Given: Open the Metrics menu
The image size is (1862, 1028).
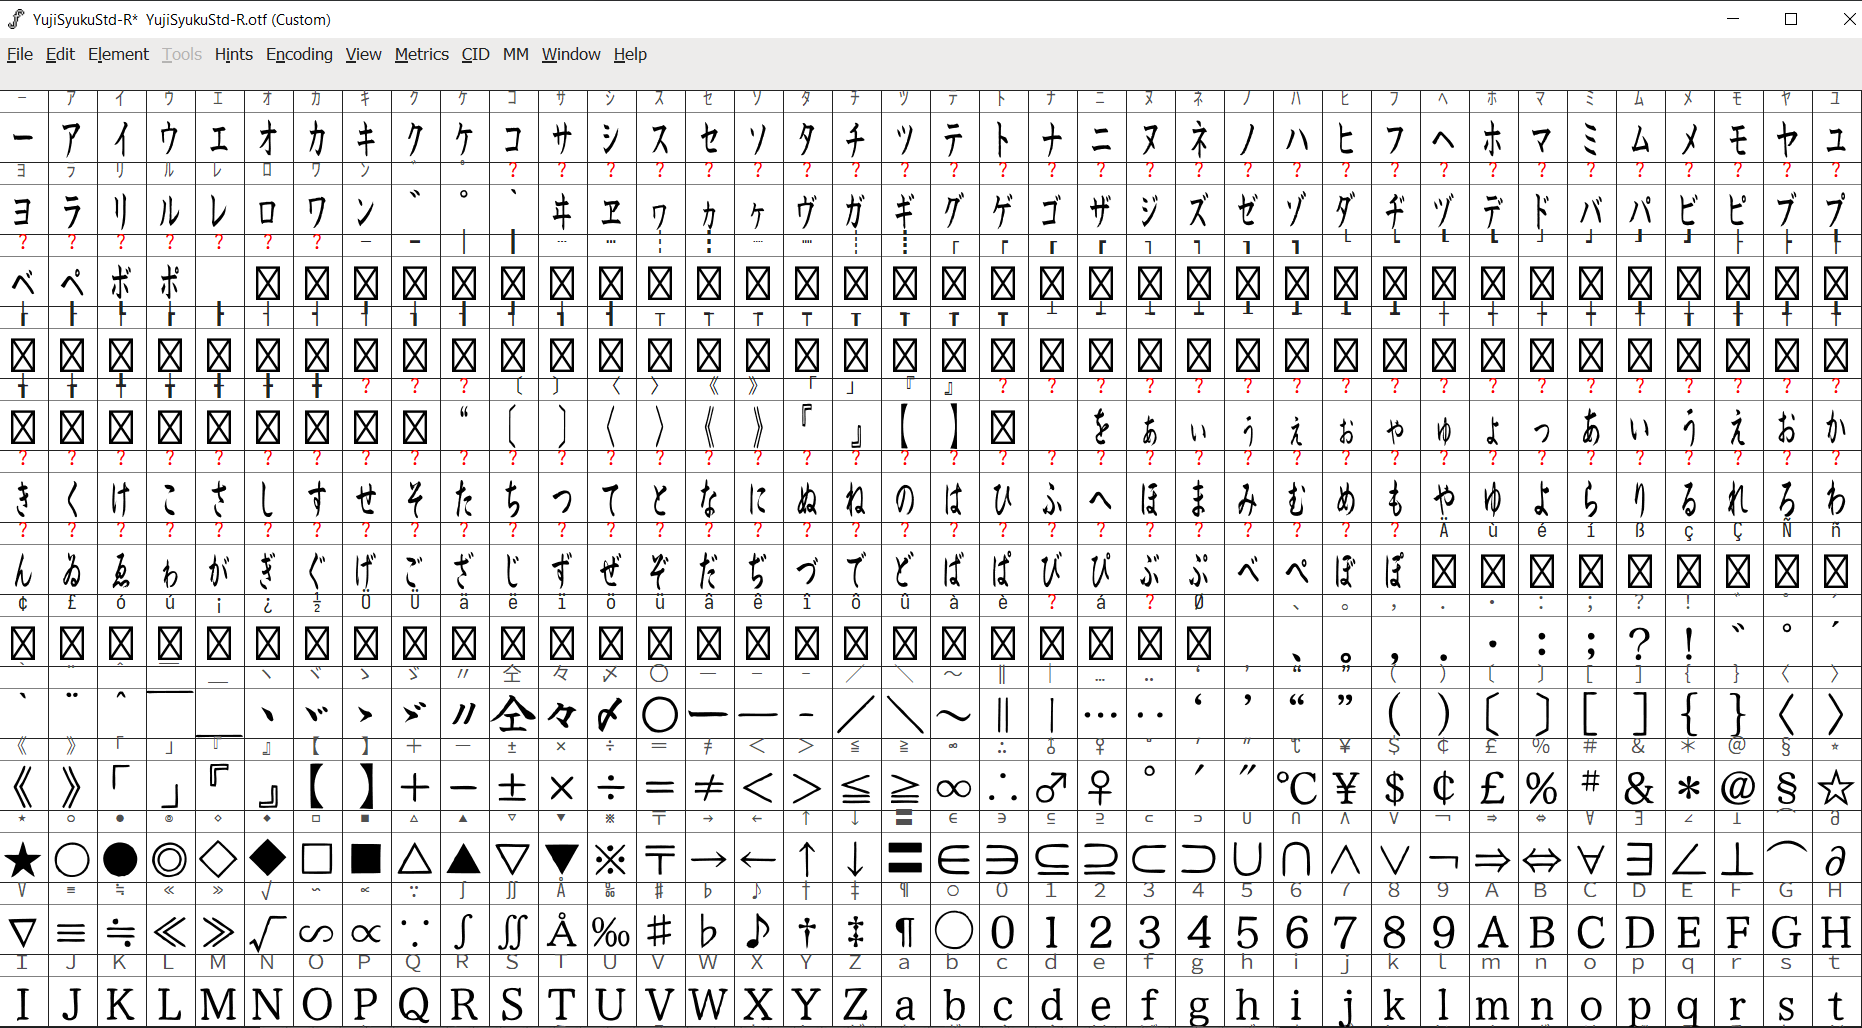Looking at the screenshot, I should [421, 55].
